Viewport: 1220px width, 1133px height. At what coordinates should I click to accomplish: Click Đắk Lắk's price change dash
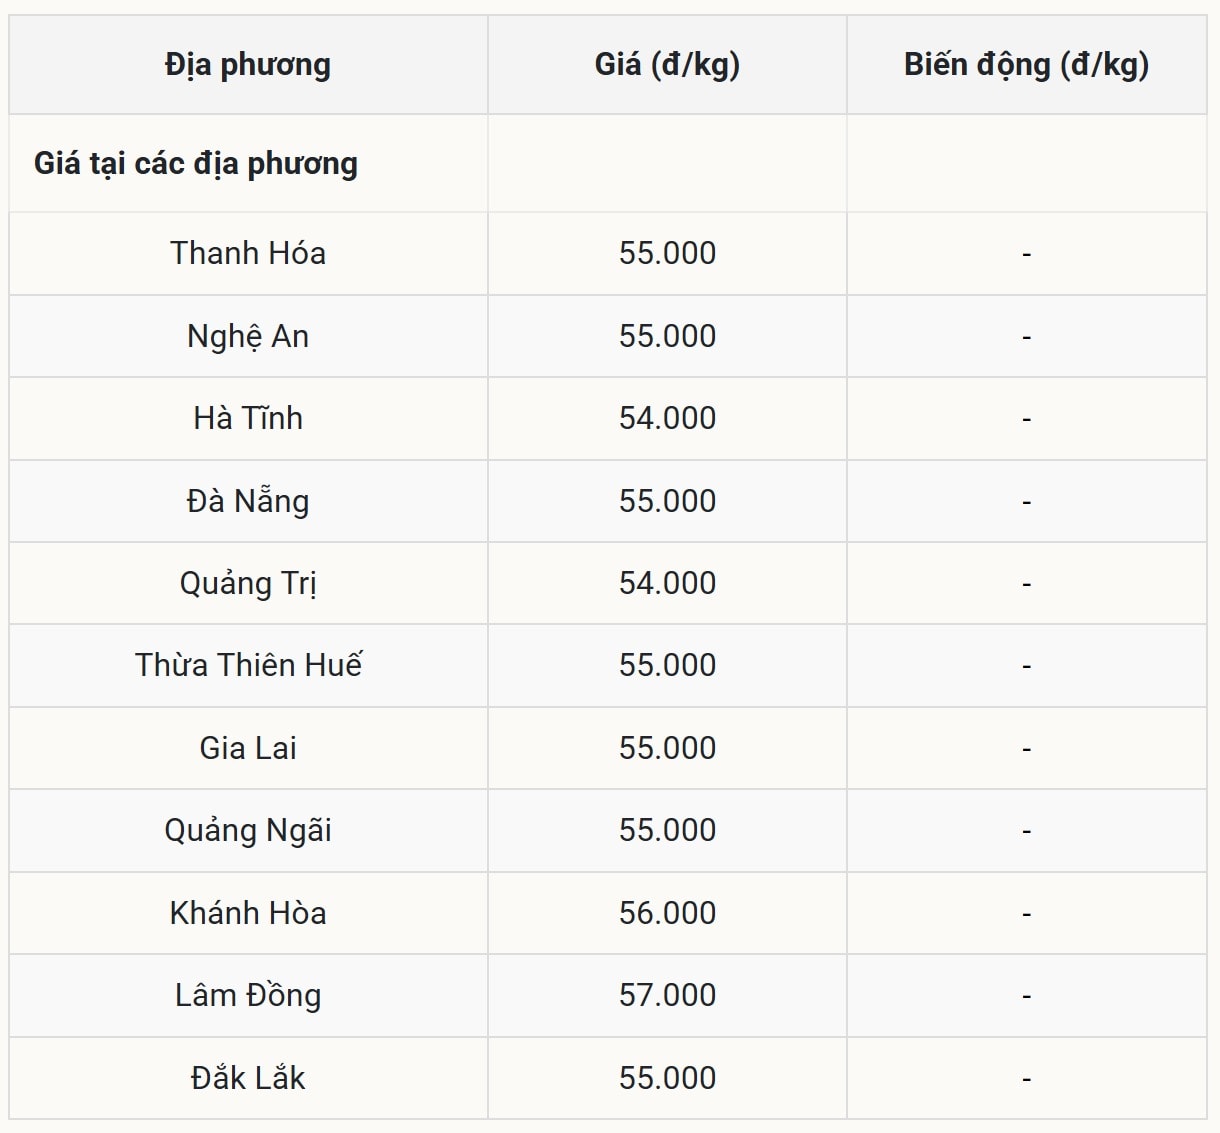point(1026,1079)
